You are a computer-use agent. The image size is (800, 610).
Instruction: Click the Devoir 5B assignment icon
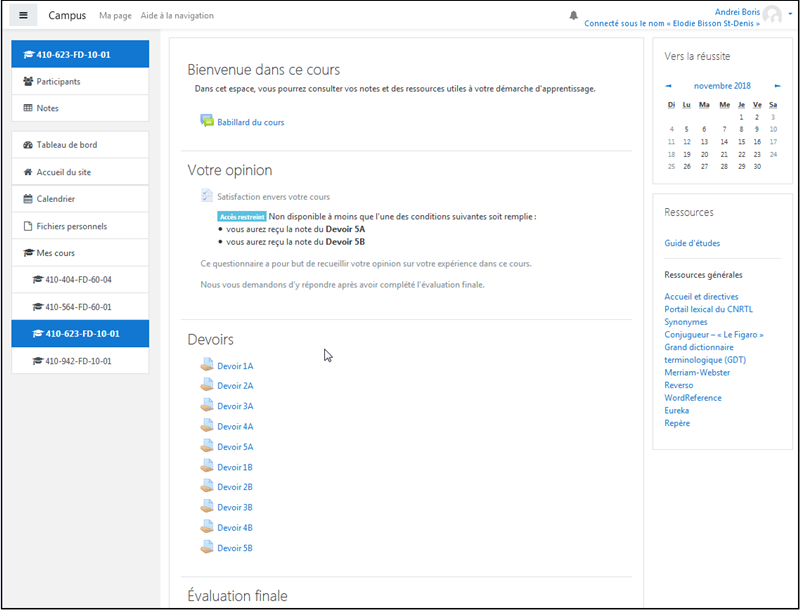[207, 548]
